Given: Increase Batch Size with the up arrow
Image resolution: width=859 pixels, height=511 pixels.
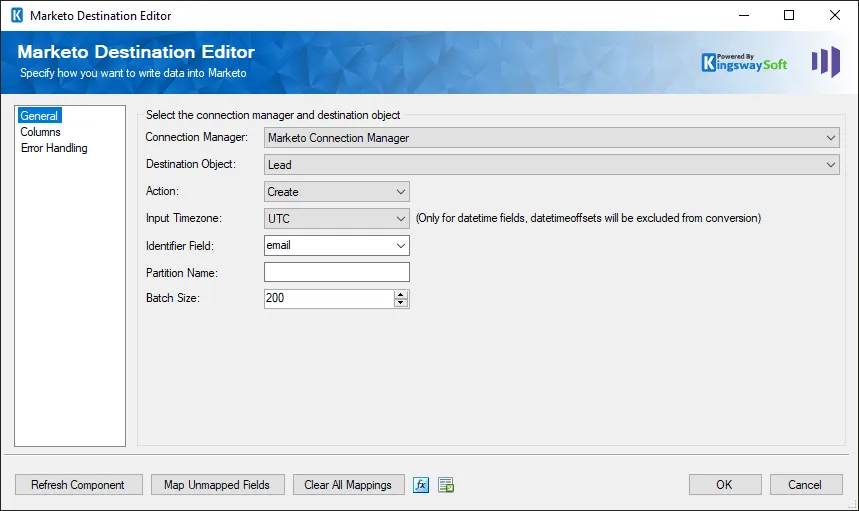Looking at the screenshot, I should (x=401, y=295).
